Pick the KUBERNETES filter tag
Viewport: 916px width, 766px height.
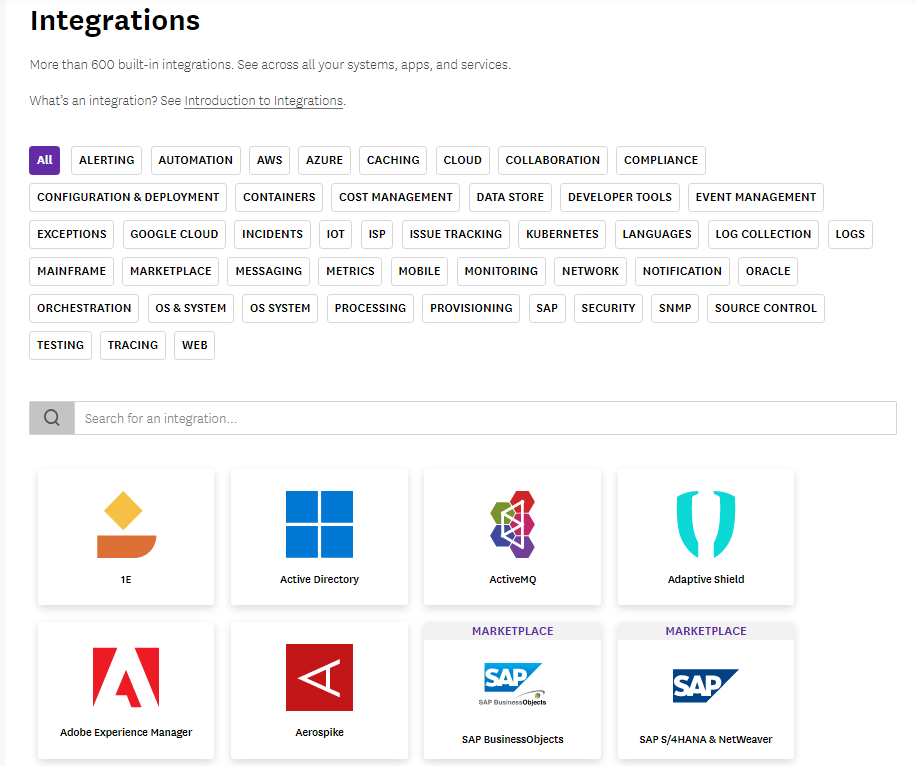[x=562, y=234]
